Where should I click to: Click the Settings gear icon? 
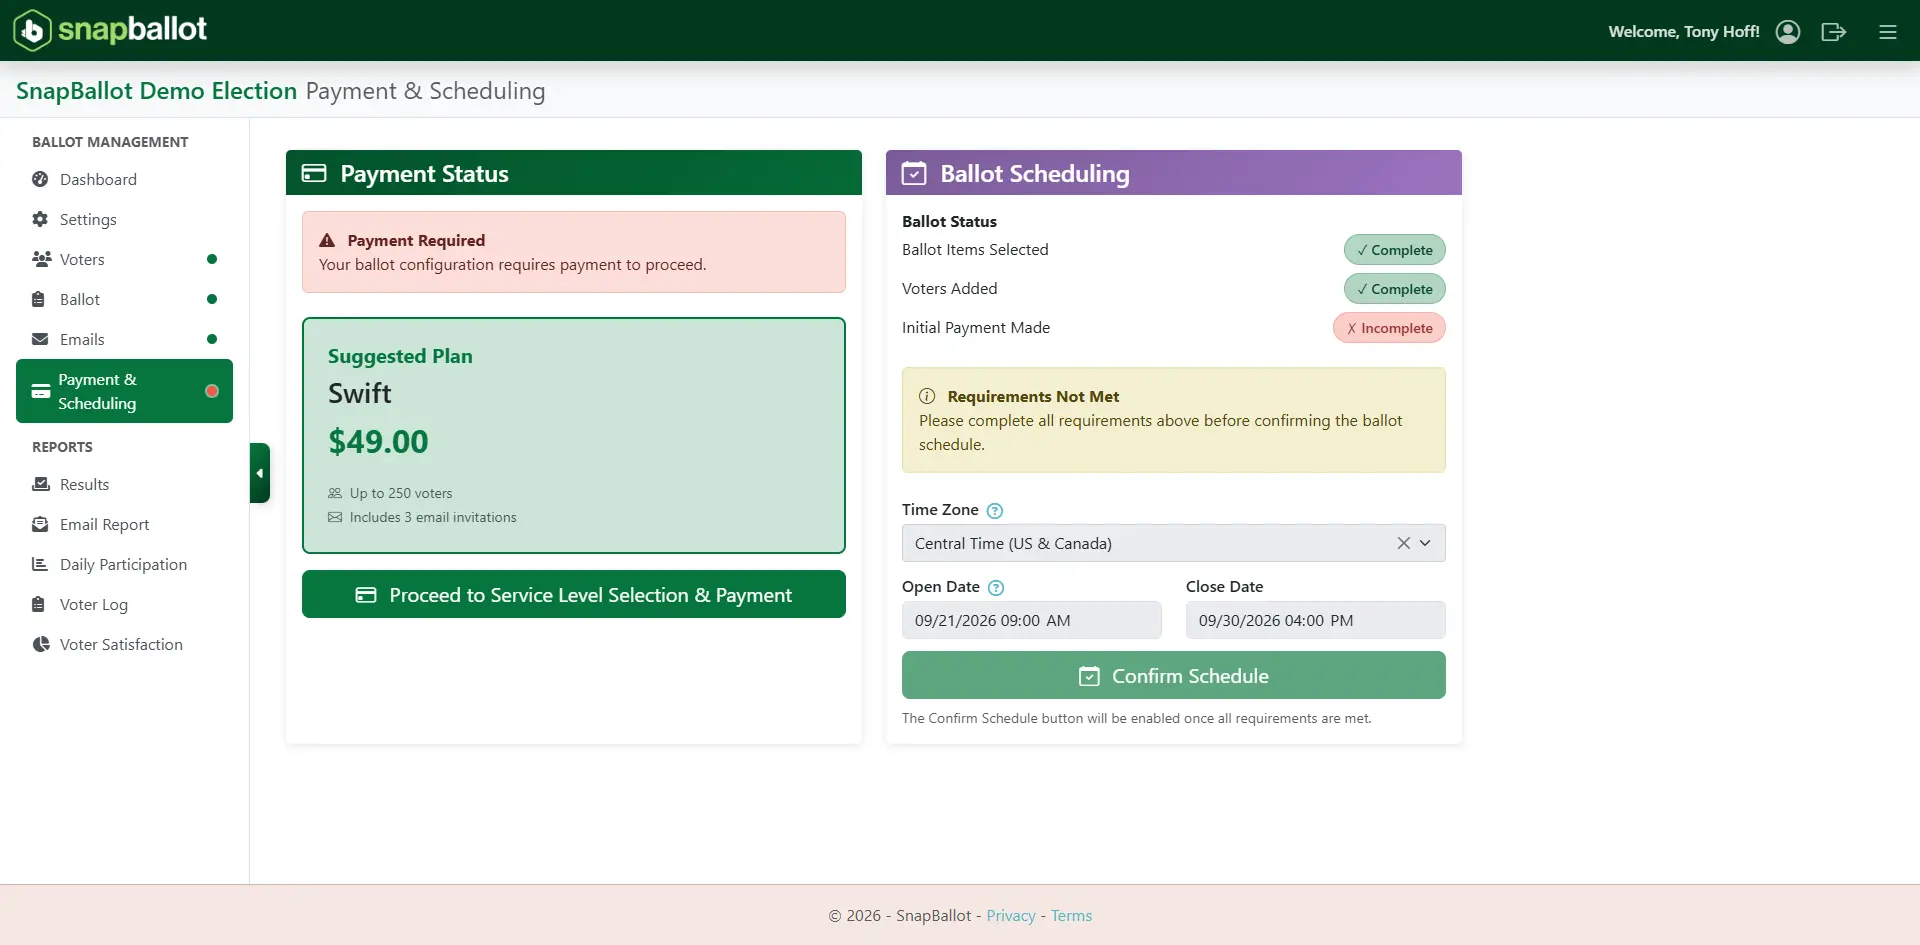click(x=40, y=220)
